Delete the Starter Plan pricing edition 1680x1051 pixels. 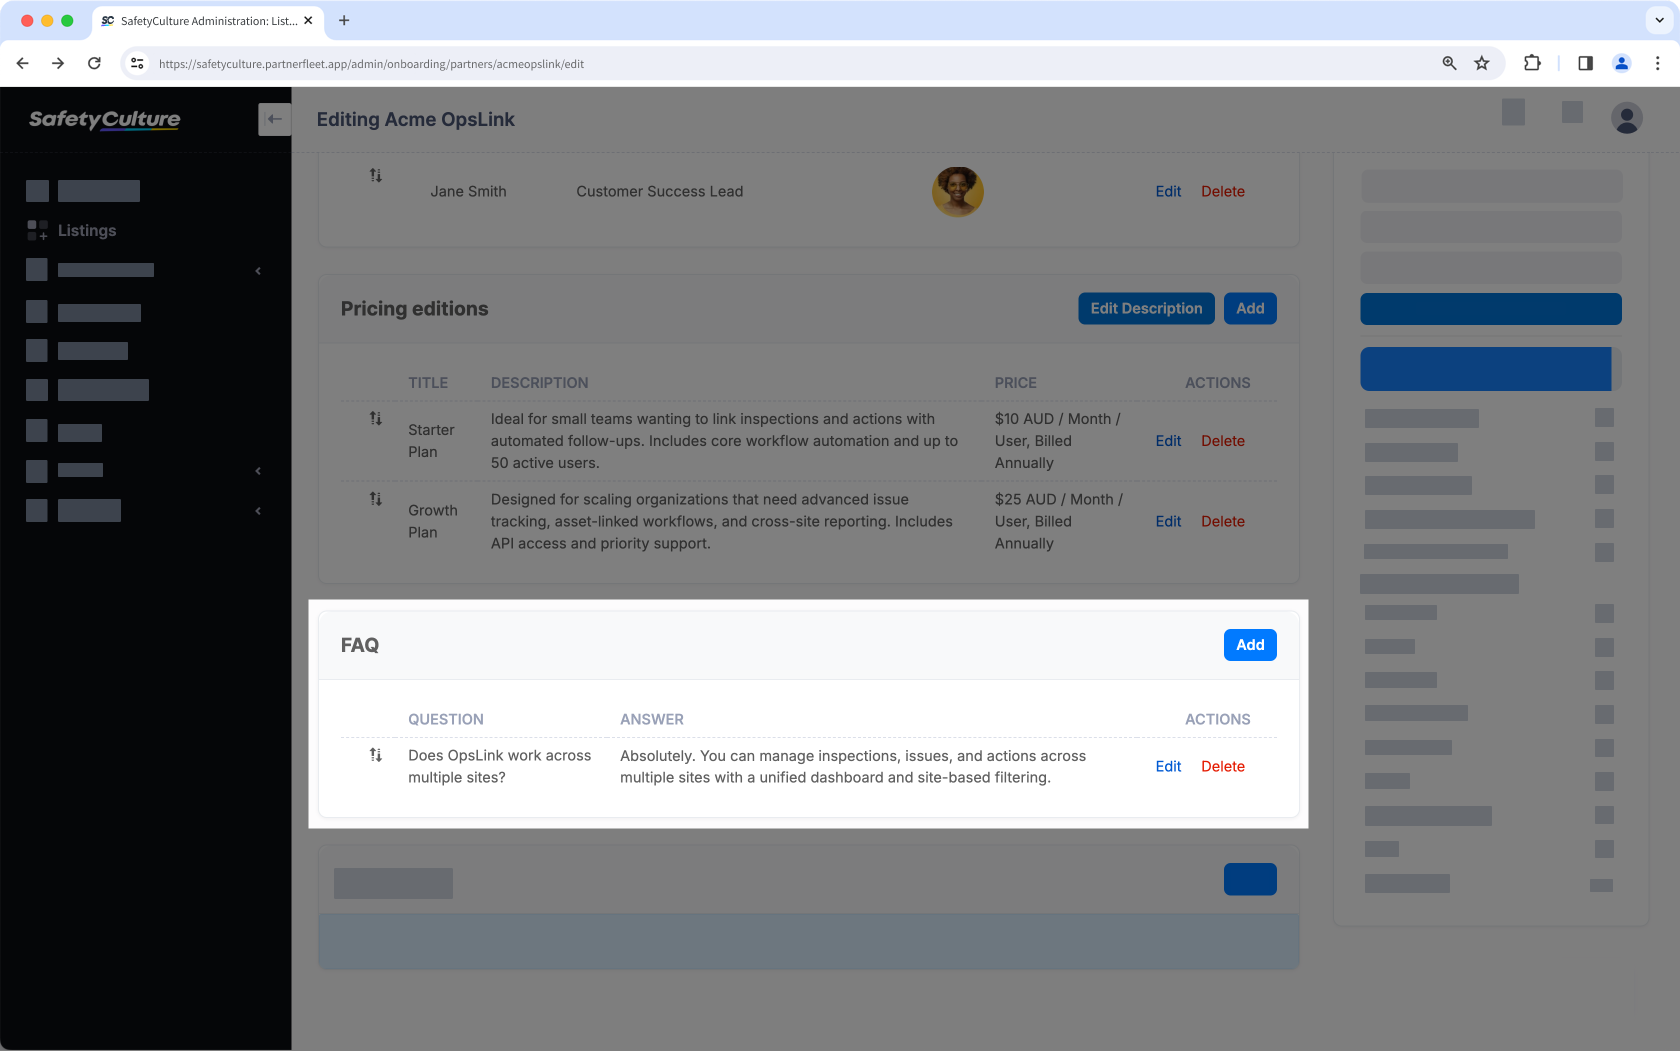coord(1222,441)
